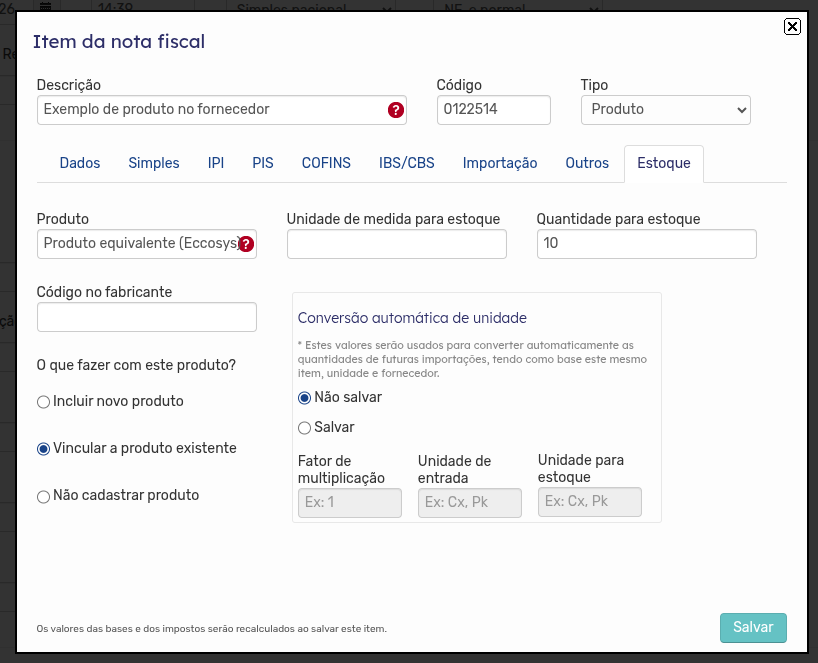Click the teal Salvar button
The height and width of the screenshot is (663, 818).
pos(753,628)
